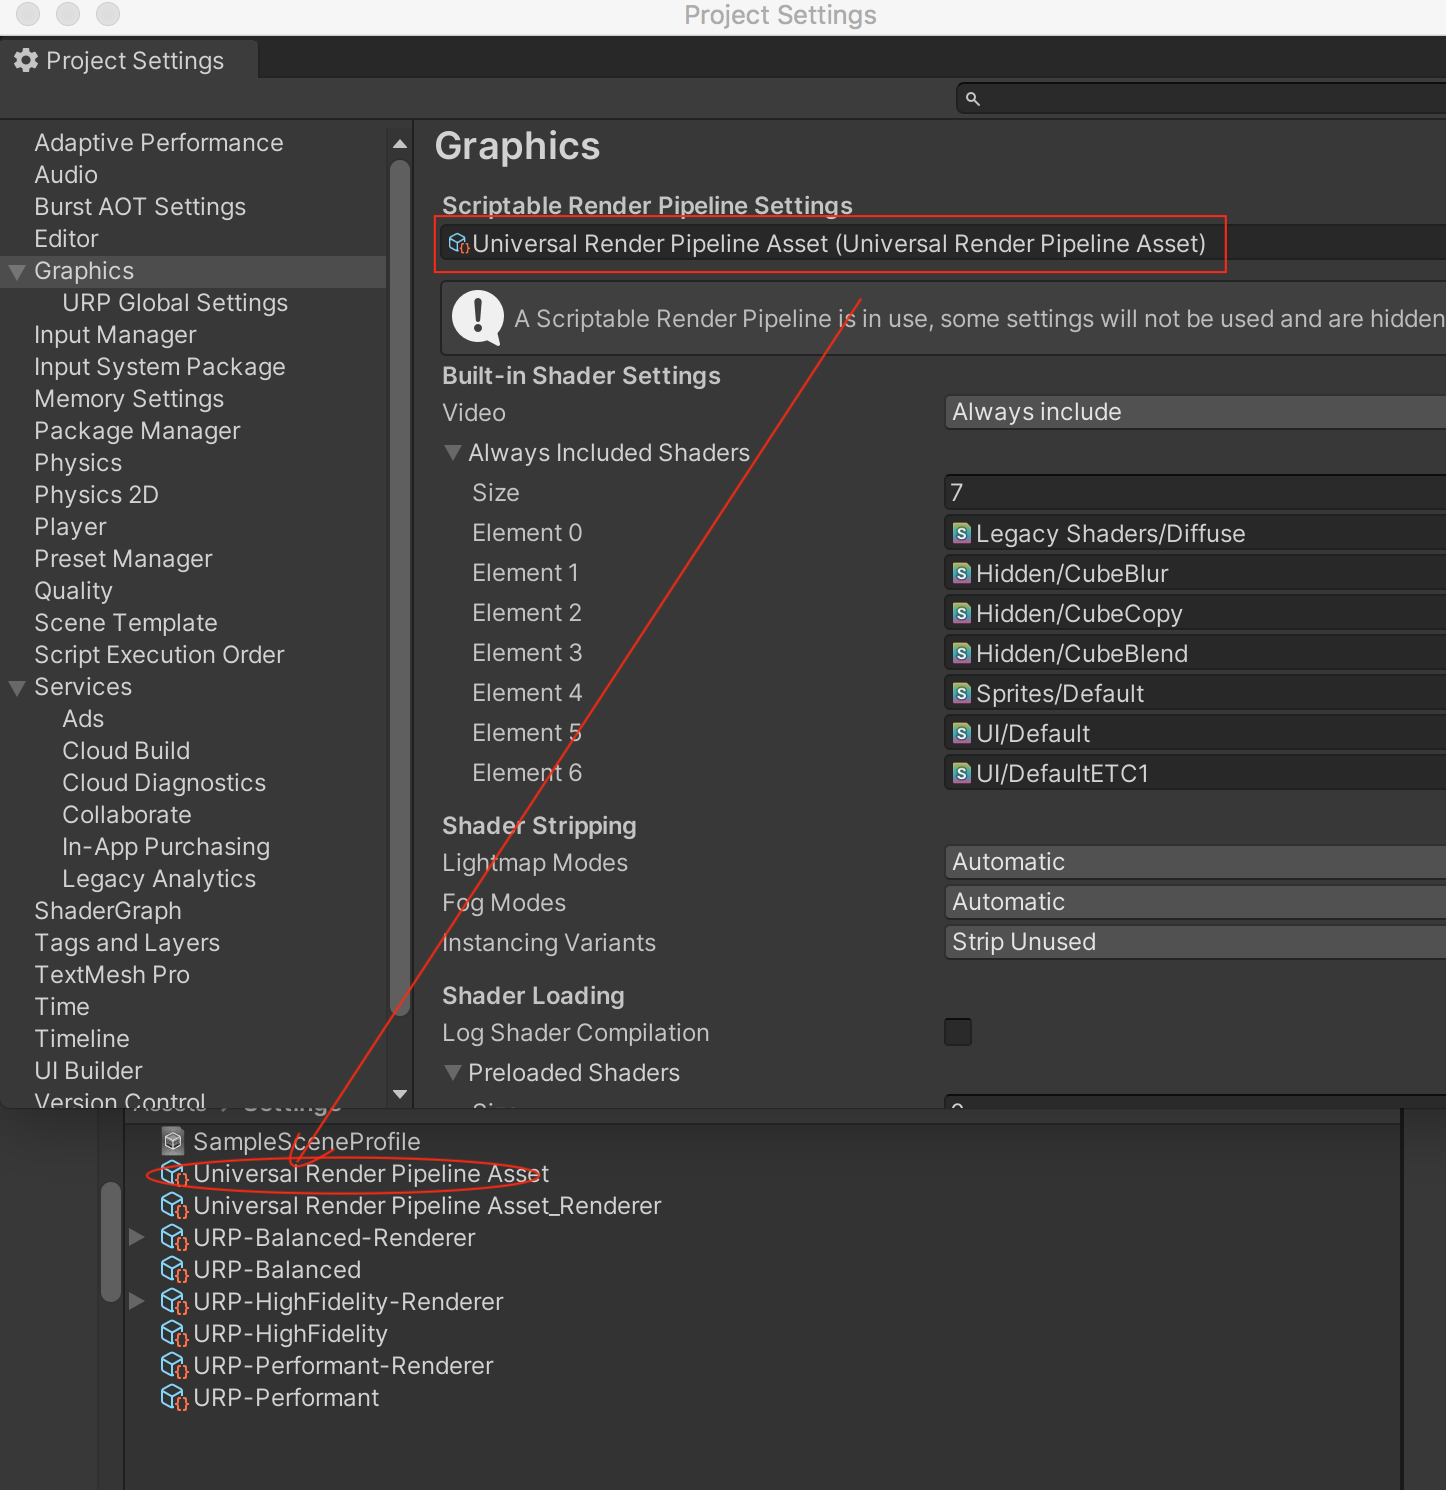Collapse the Services category triangle

pos(17,688)
